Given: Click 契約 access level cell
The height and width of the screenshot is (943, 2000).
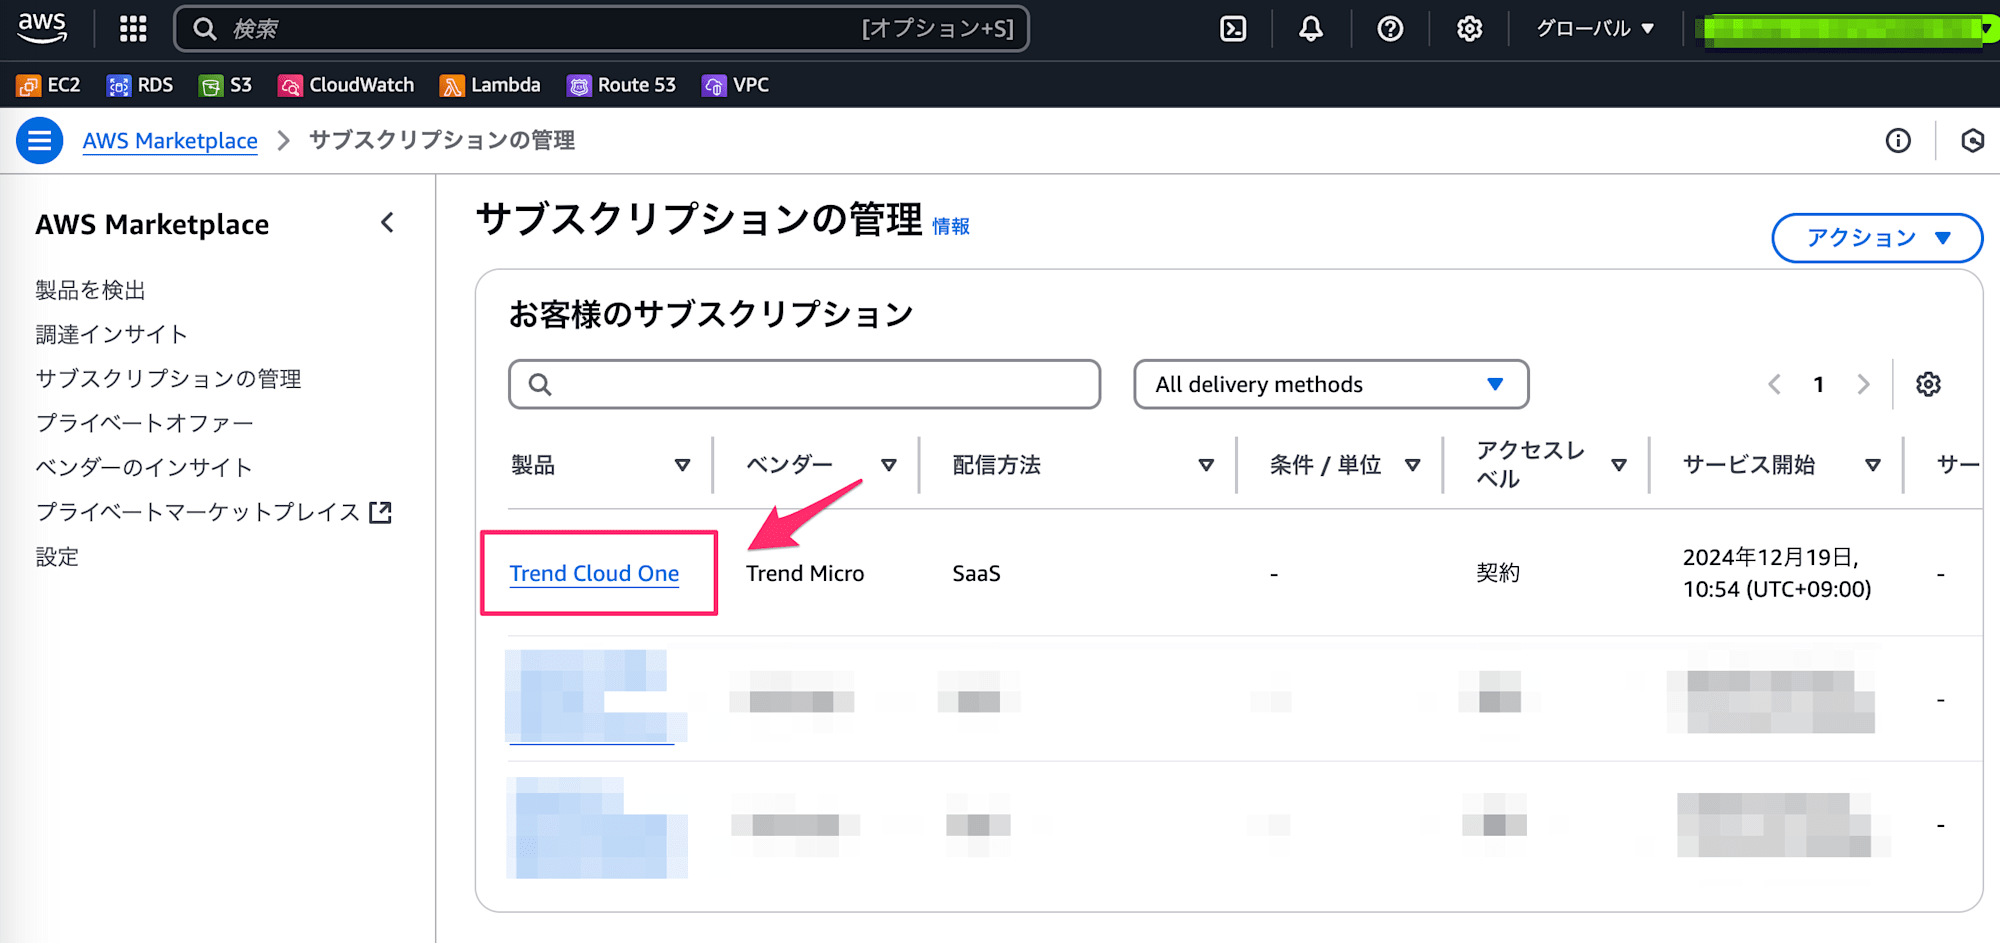Looking at the screenshot, I should (1498, 573).
